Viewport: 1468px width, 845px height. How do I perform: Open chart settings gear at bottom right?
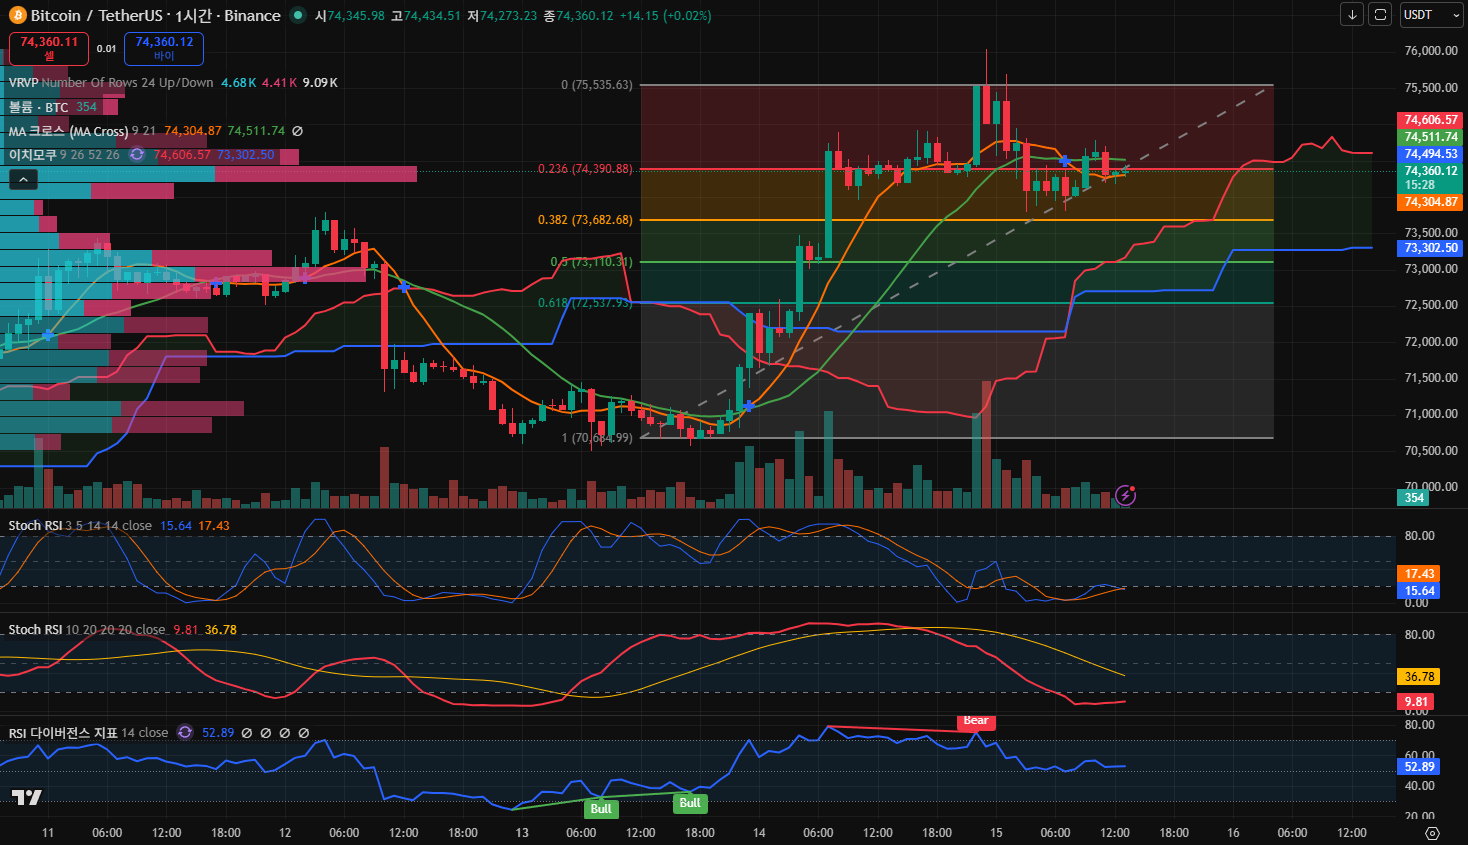pyautogui.click(x=1432, y=833)
